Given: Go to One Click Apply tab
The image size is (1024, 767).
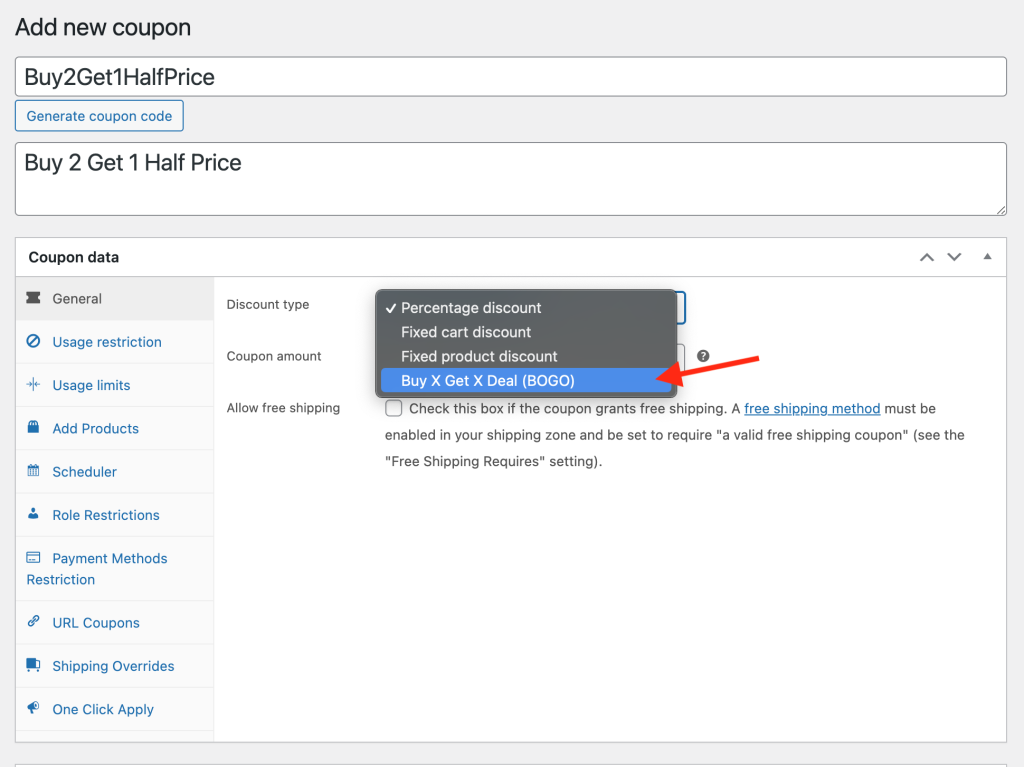Looking at the screenshot, I should pyautogui.click(x=115, y=709).
